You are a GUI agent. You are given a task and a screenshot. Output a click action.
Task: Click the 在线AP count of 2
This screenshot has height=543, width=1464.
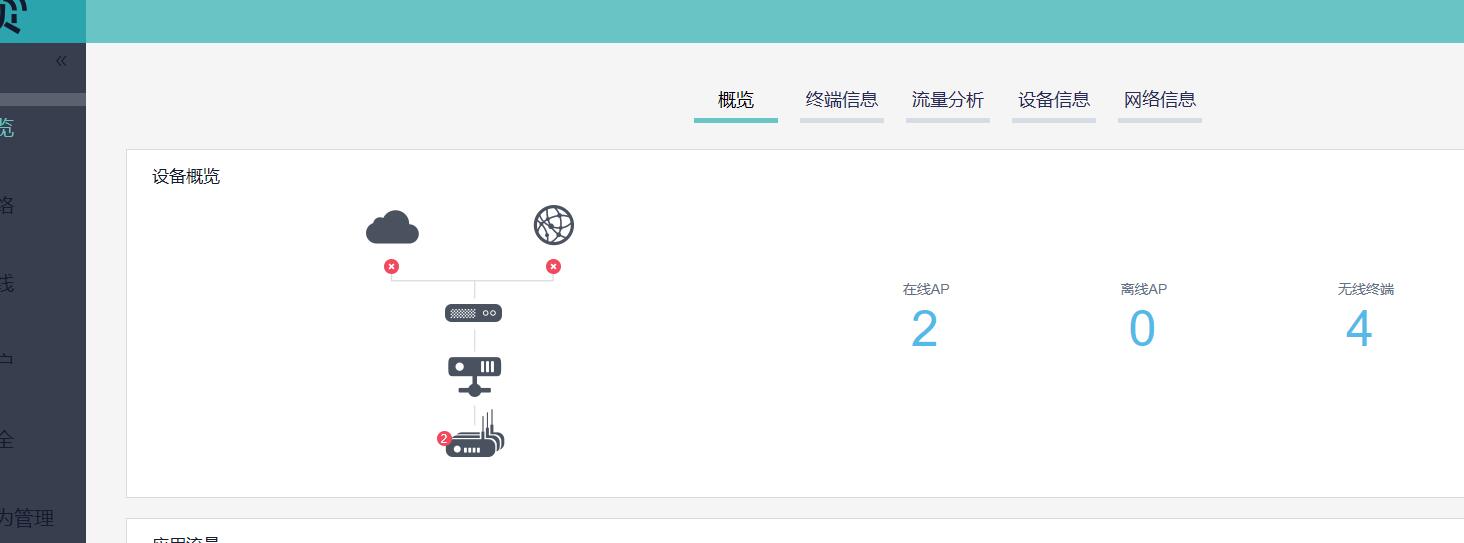[x=924, y=329]
